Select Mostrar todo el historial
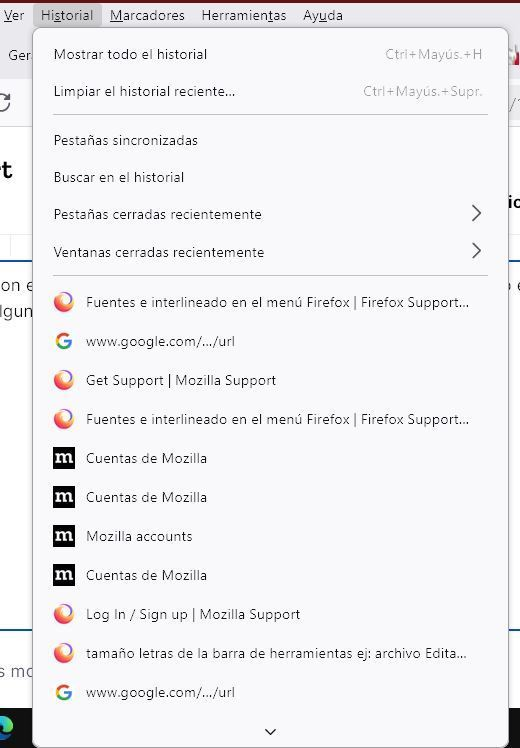520x748 pixels. pyautogui.click(x=270, y=54)
